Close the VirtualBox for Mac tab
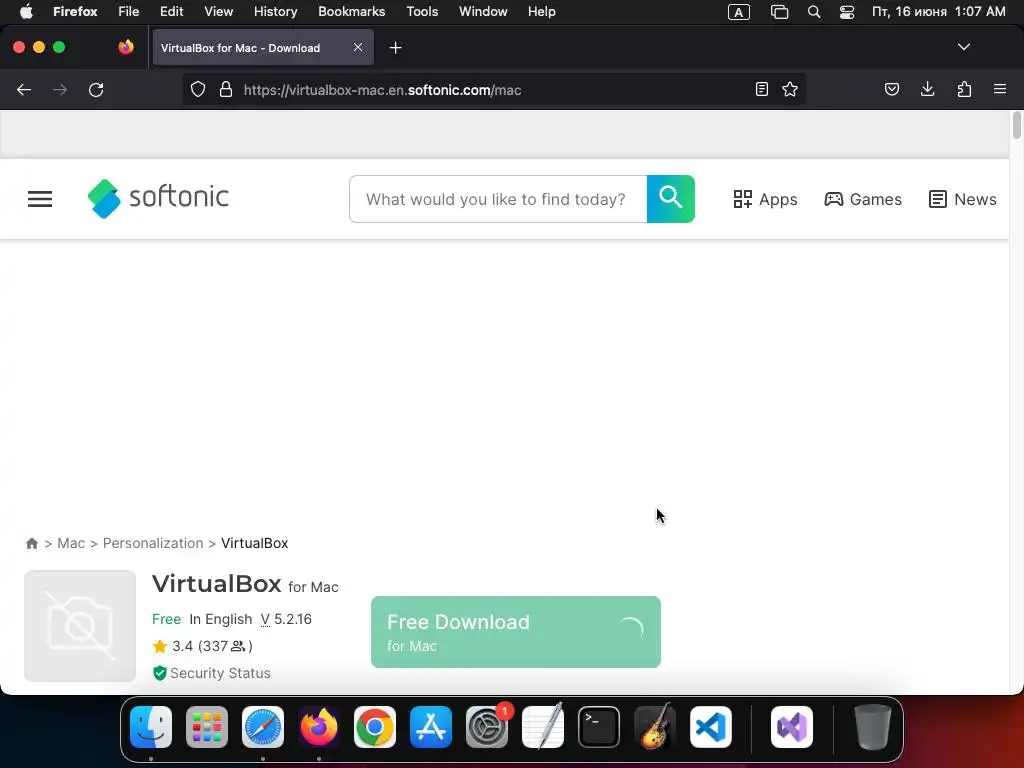 (x=358, y=47)
